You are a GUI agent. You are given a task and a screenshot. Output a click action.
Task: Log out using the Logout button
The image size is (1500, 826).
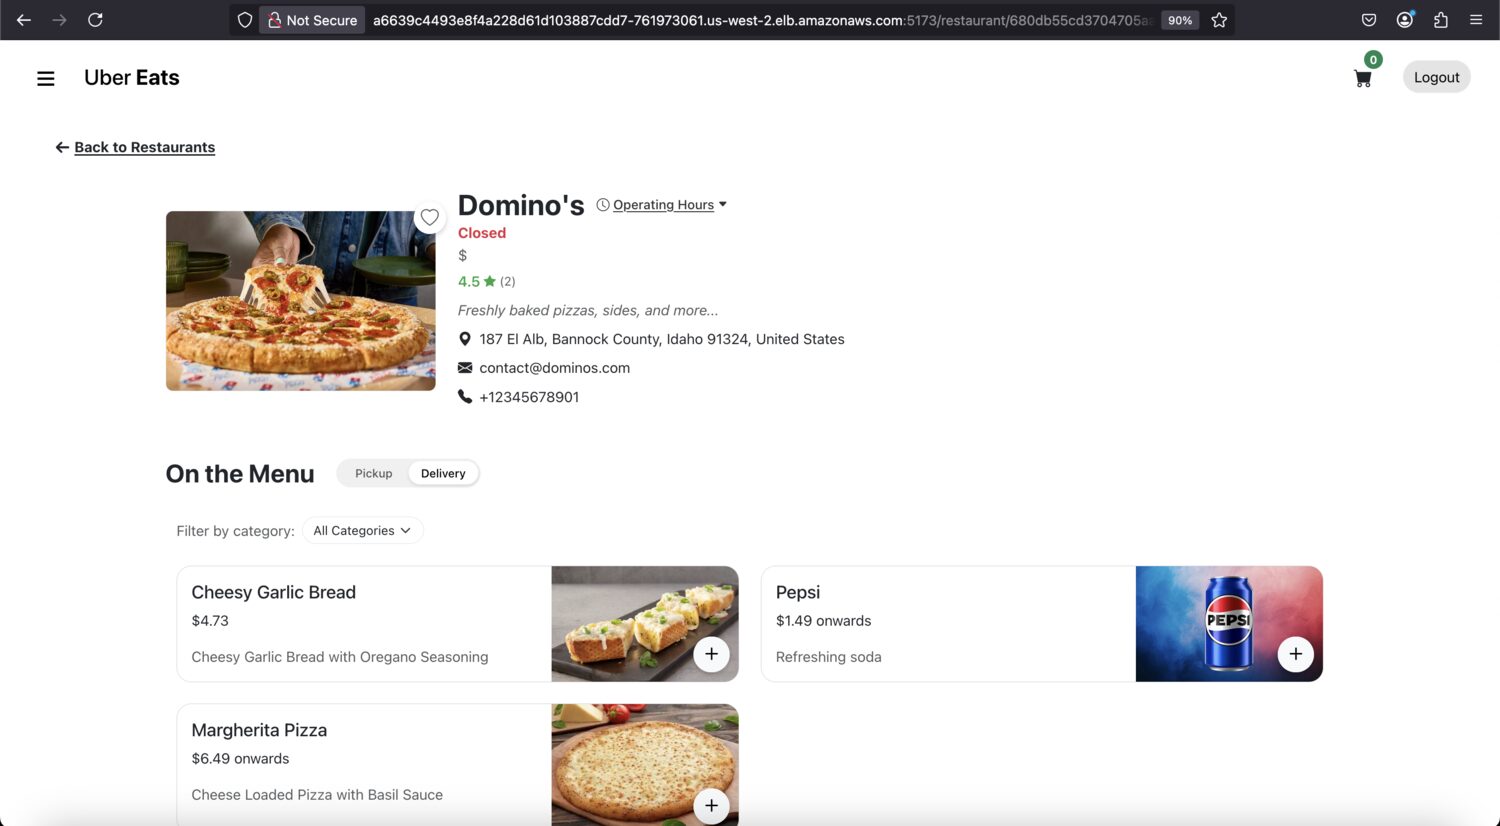pos(1436,77)
